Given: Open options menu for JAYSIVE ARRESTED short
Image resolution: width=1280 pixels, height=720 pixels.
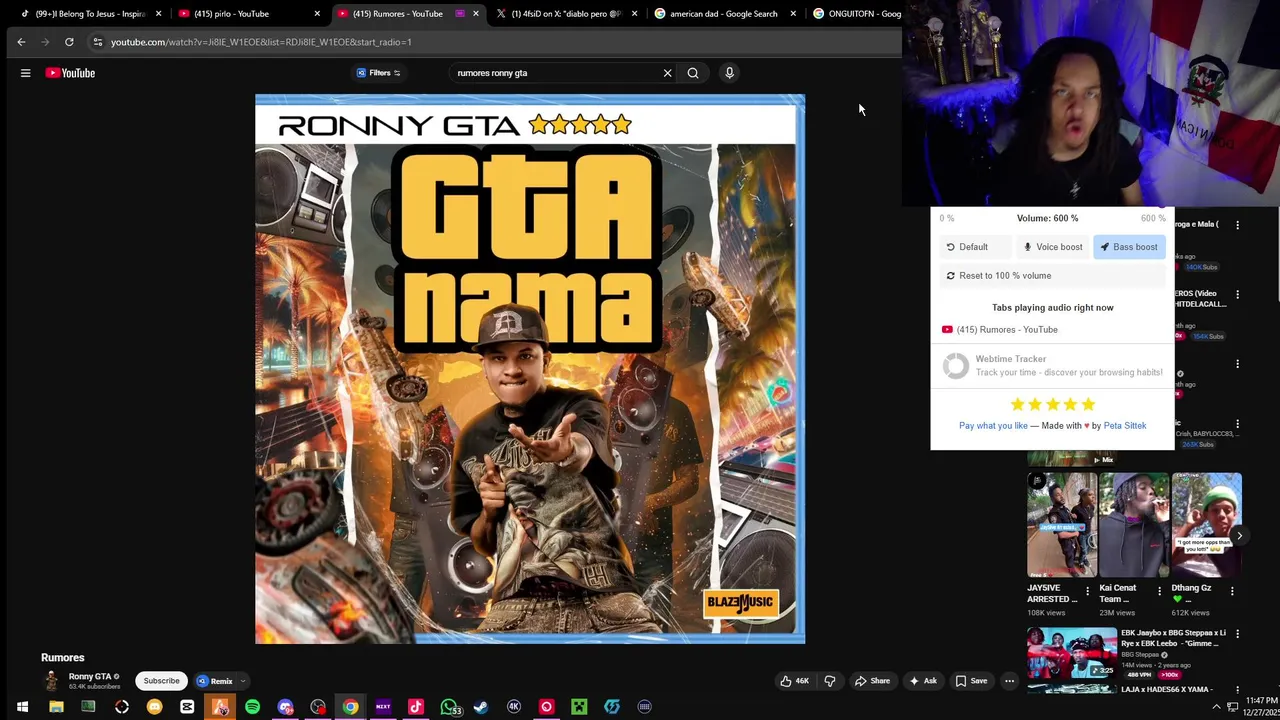Looking at the screenshot, I should [x=1087, y=591].
